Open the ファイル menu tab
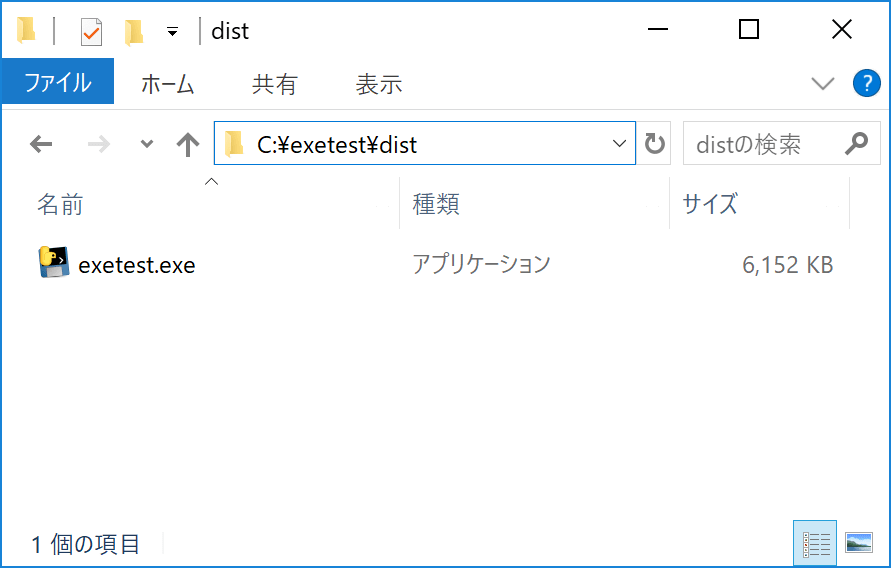Screen dimensions: 891x568 pos(57,84)
